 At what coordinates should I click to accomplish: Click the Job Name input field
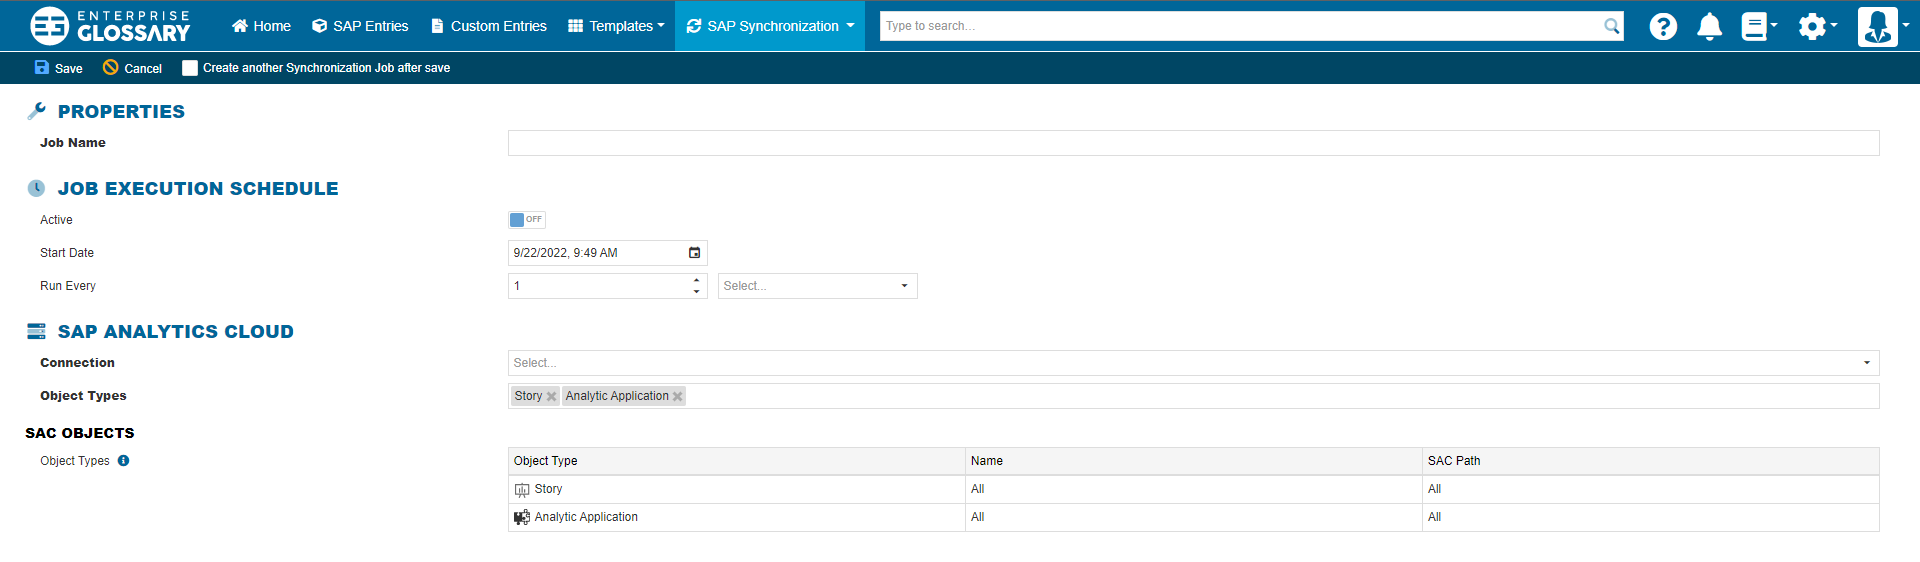[1192, 143]
